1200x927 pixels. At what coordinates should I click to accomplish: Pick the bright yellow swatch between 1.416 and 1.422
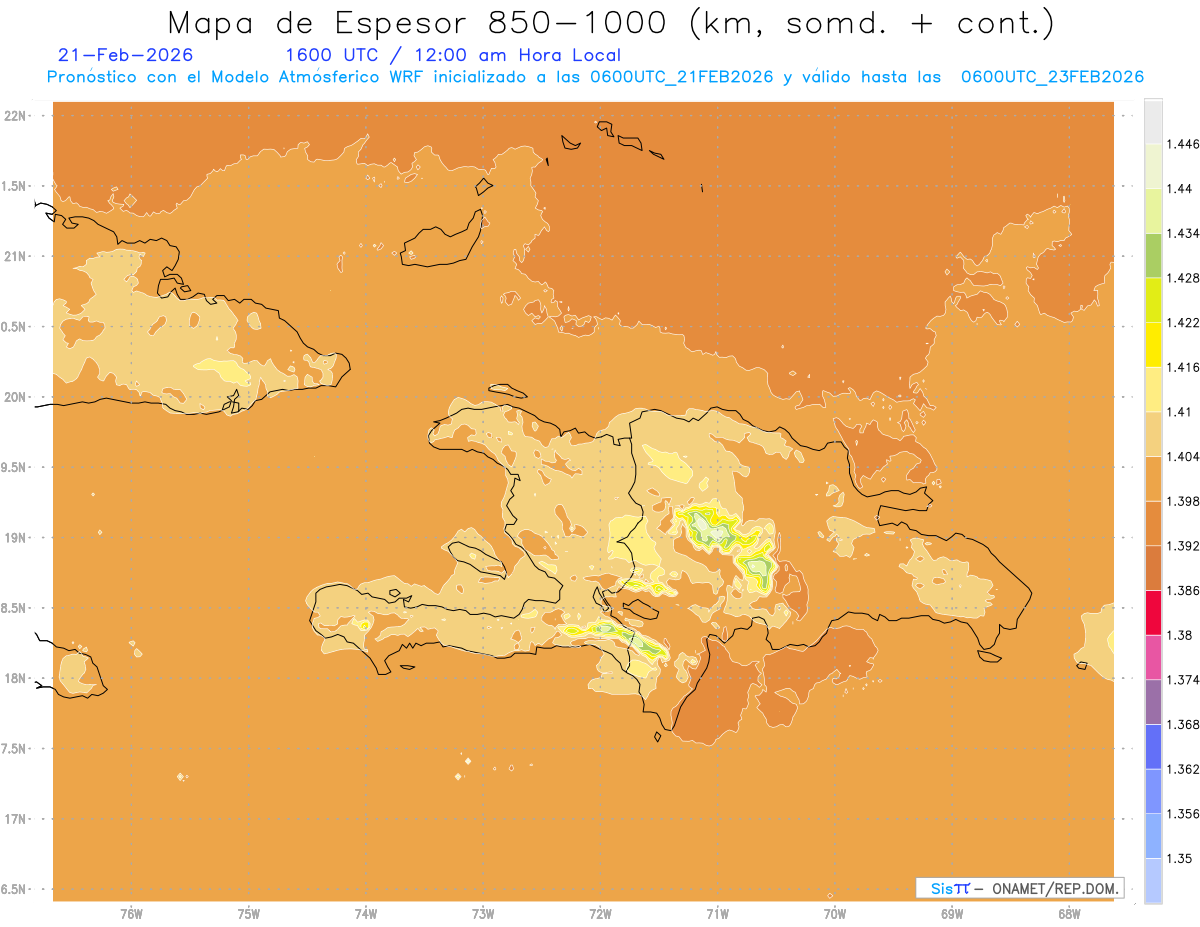point(1153,345)
